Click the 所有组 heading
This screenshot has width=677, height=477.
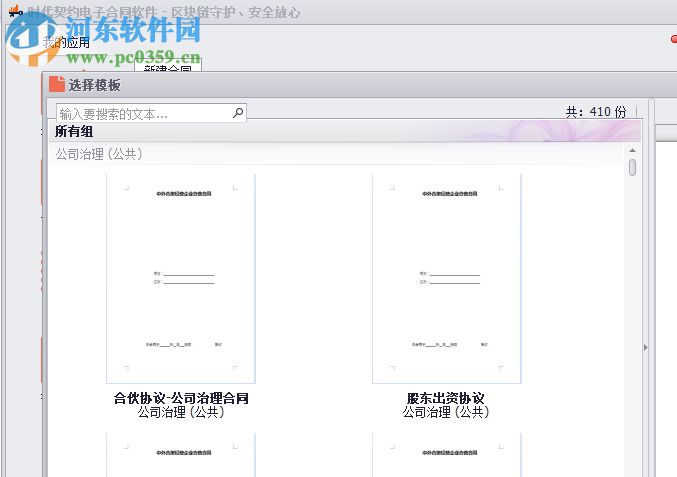click(x=74, y=131)
